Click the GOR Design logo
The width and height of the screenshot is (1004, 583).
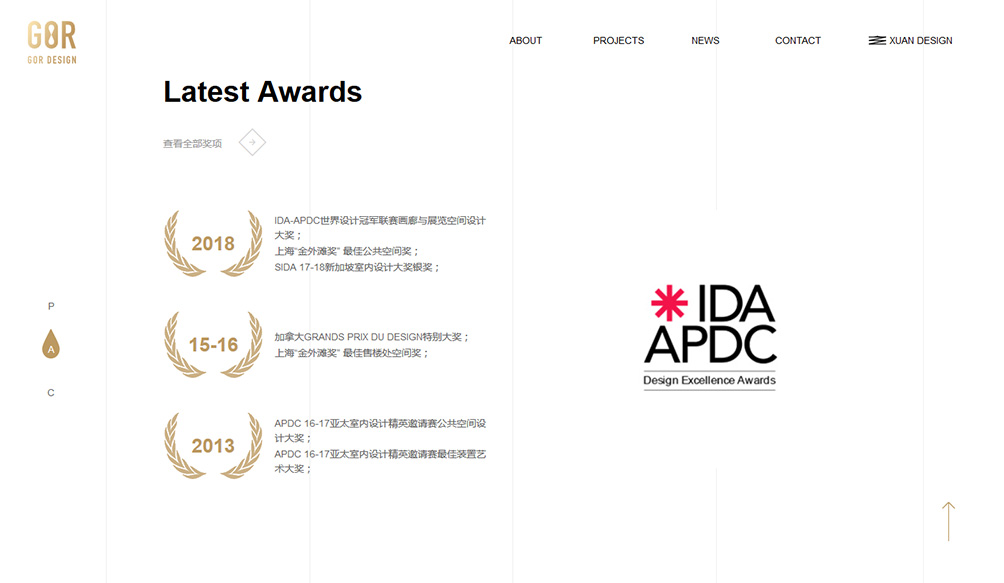coord(52,43)
